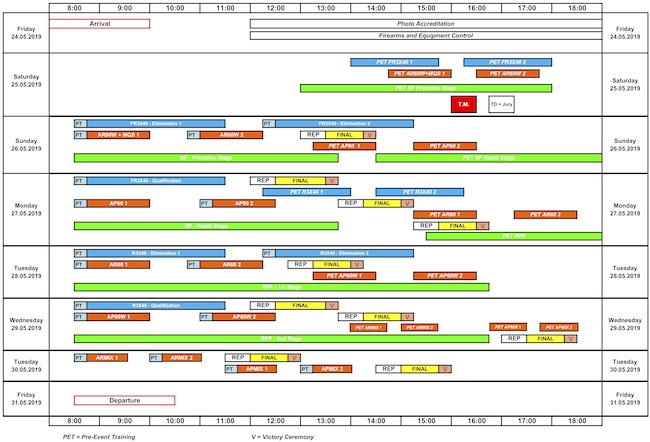The width and height of the screenshot is (650, 442).
Task: Click the TD + Jury box
Action: pyautogui.click(x=500, y=104)
